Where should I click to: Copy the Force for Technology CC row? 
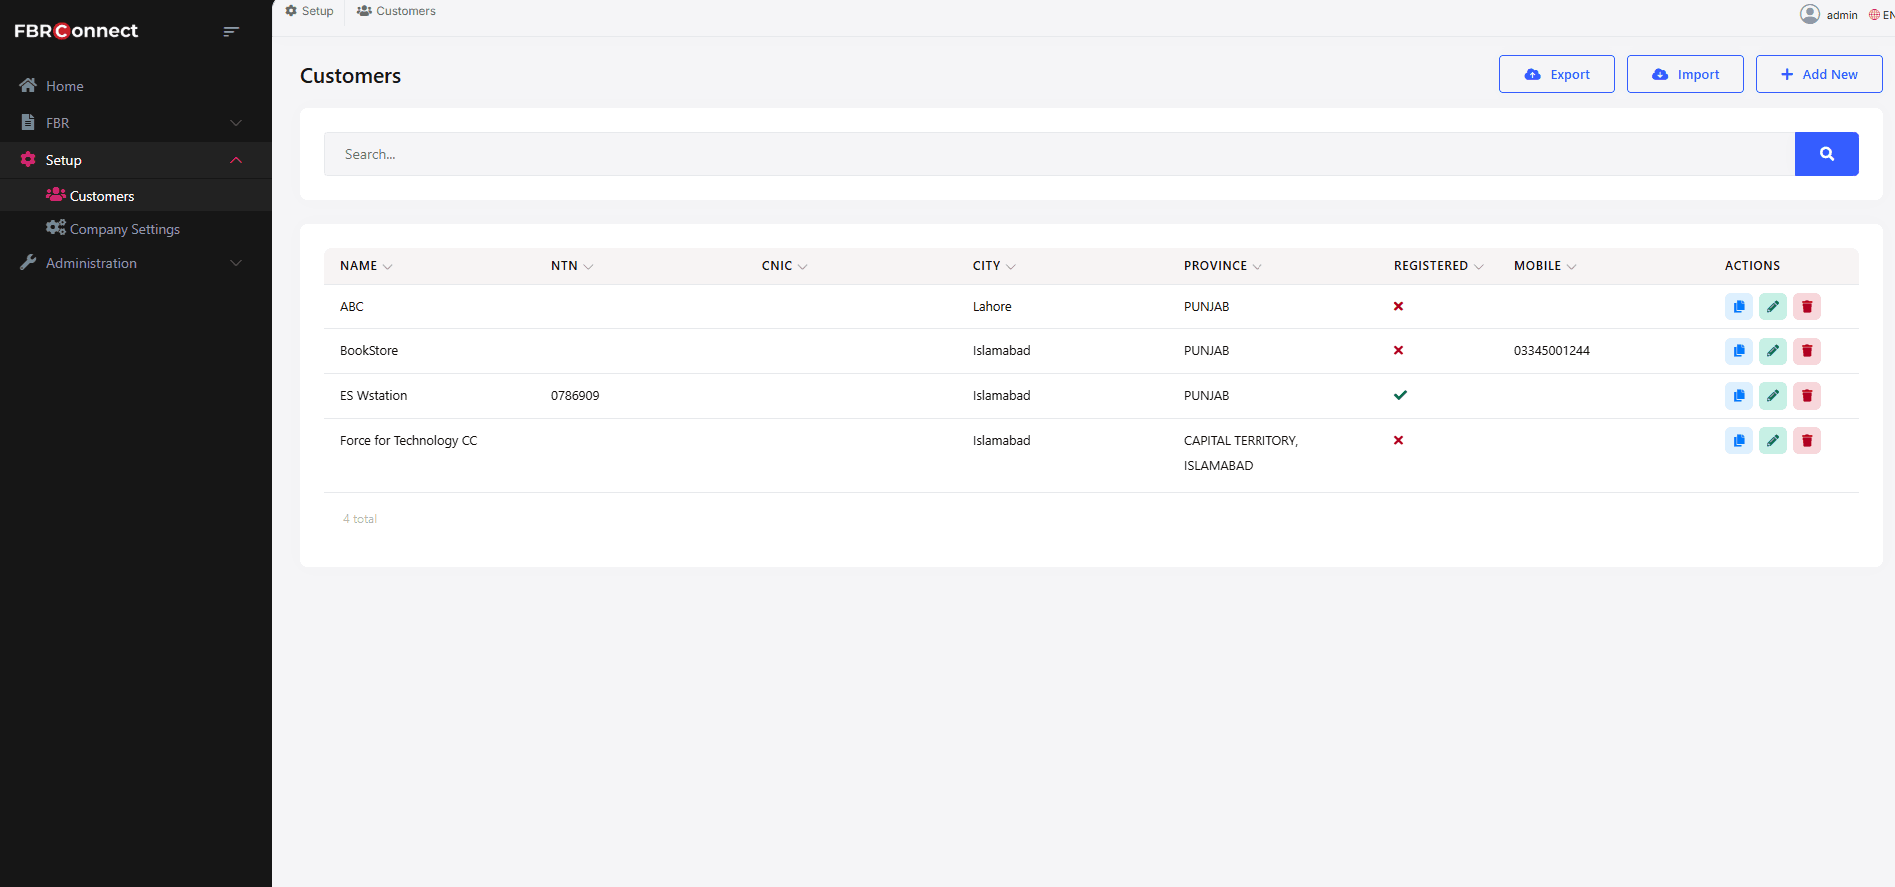1739,440
